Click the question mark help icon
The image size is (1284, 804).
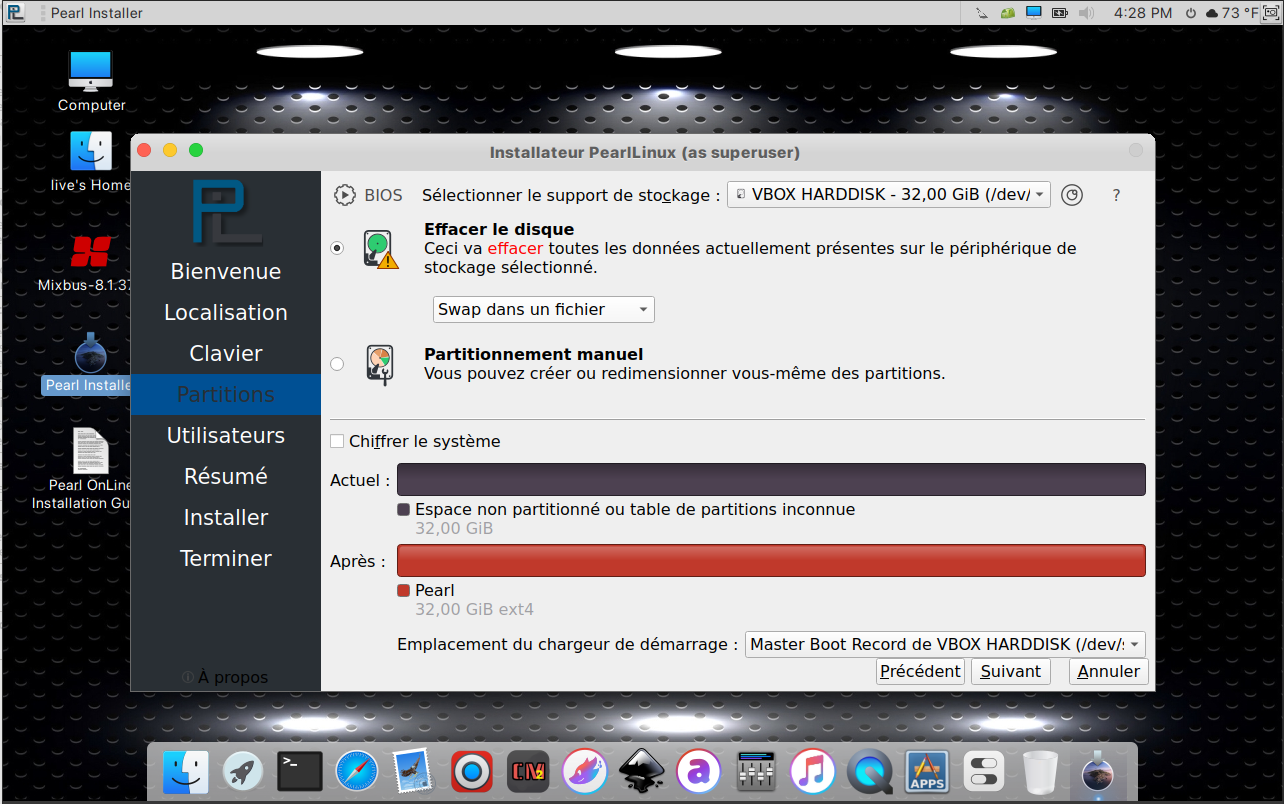click(1116, 196)
